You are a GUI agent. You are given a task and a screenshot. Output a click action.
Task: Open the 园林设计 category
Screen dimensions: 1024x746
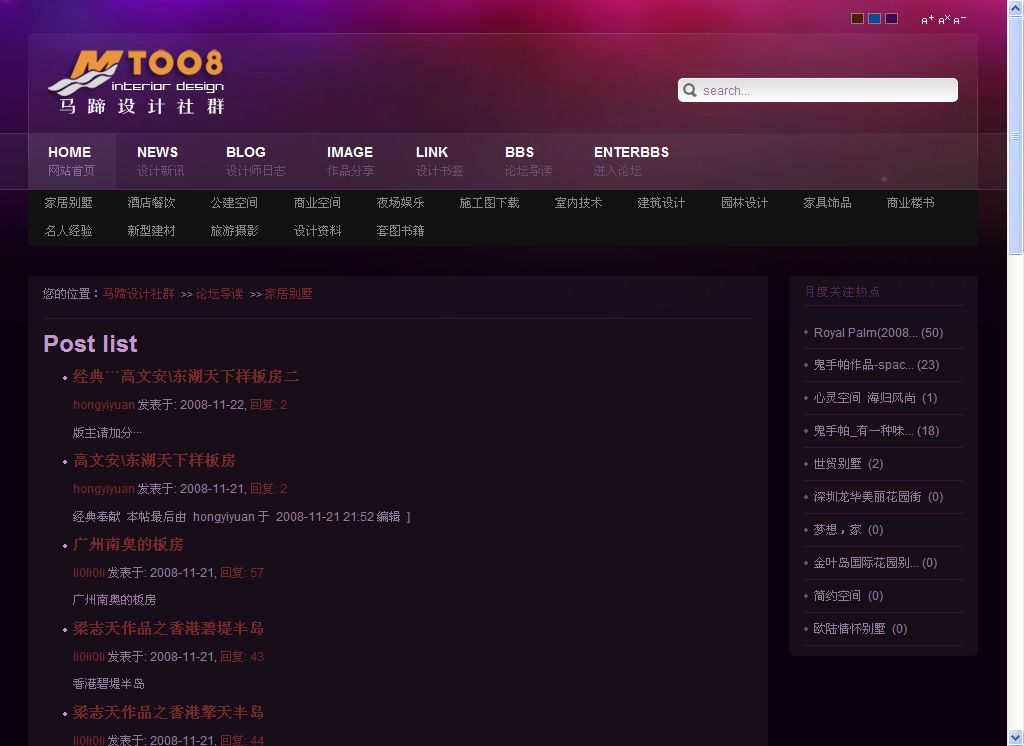[744, 203]
